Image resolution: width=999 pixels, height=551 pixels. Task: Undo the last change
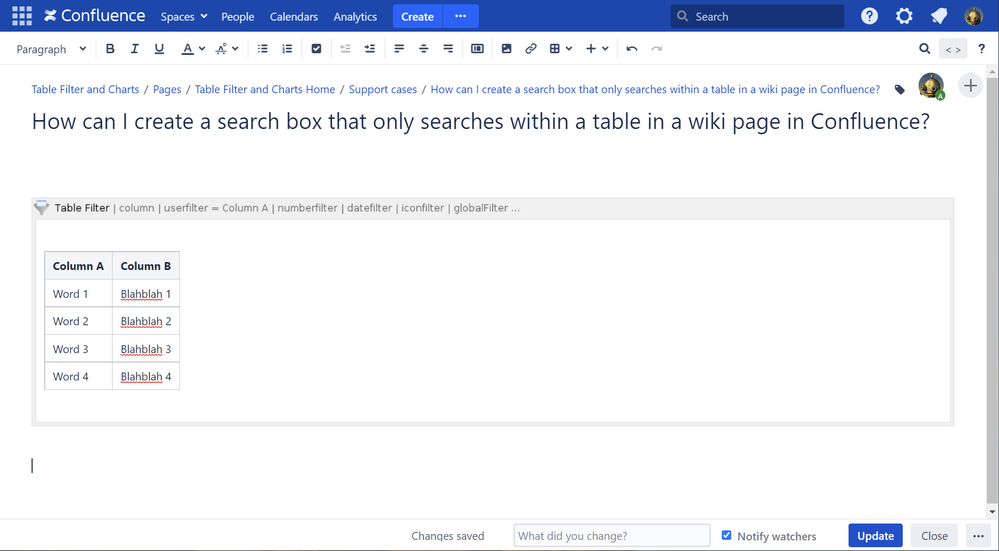coord(632,48)
